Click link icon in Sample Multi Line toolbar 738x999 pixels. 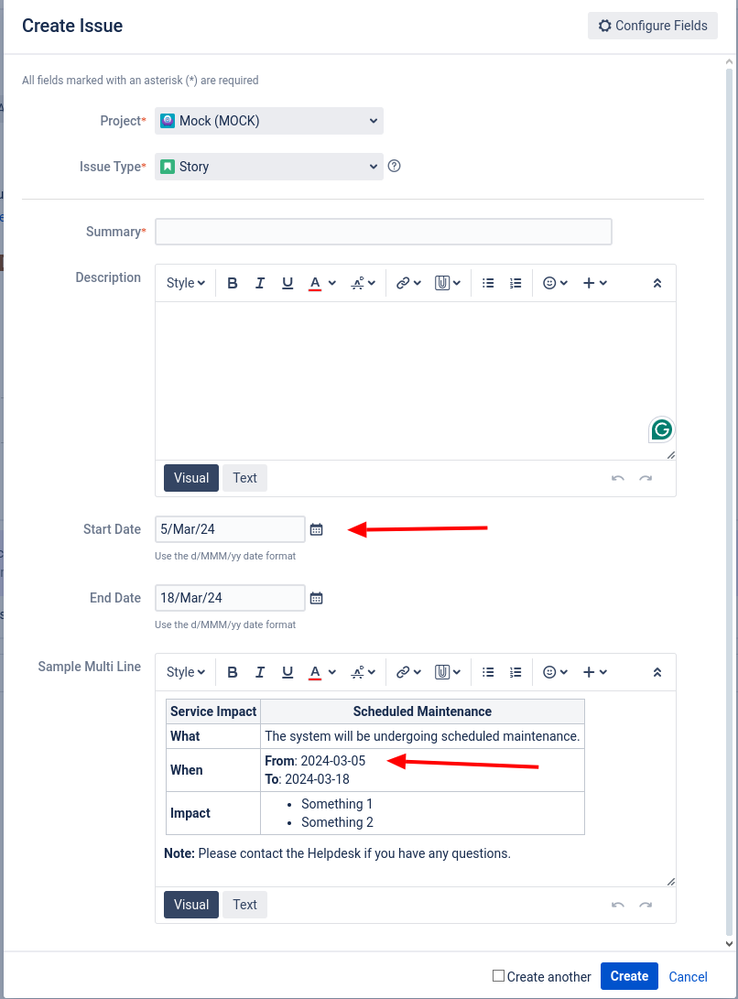[x=403, y=672]
